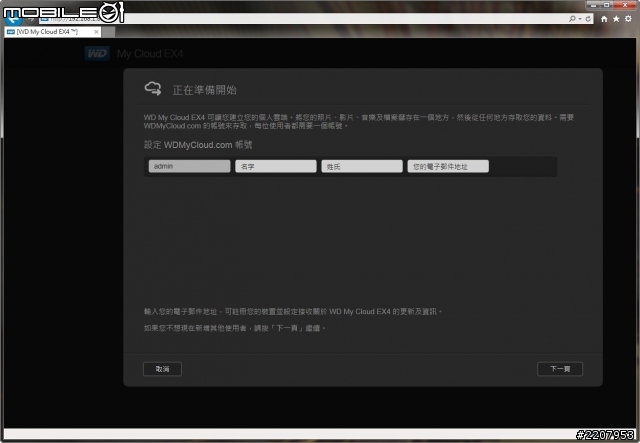This screenshot has height=443, width=640.
Task: Minimize the browser window
Action: pyautogui.click(x=594, y=5)
